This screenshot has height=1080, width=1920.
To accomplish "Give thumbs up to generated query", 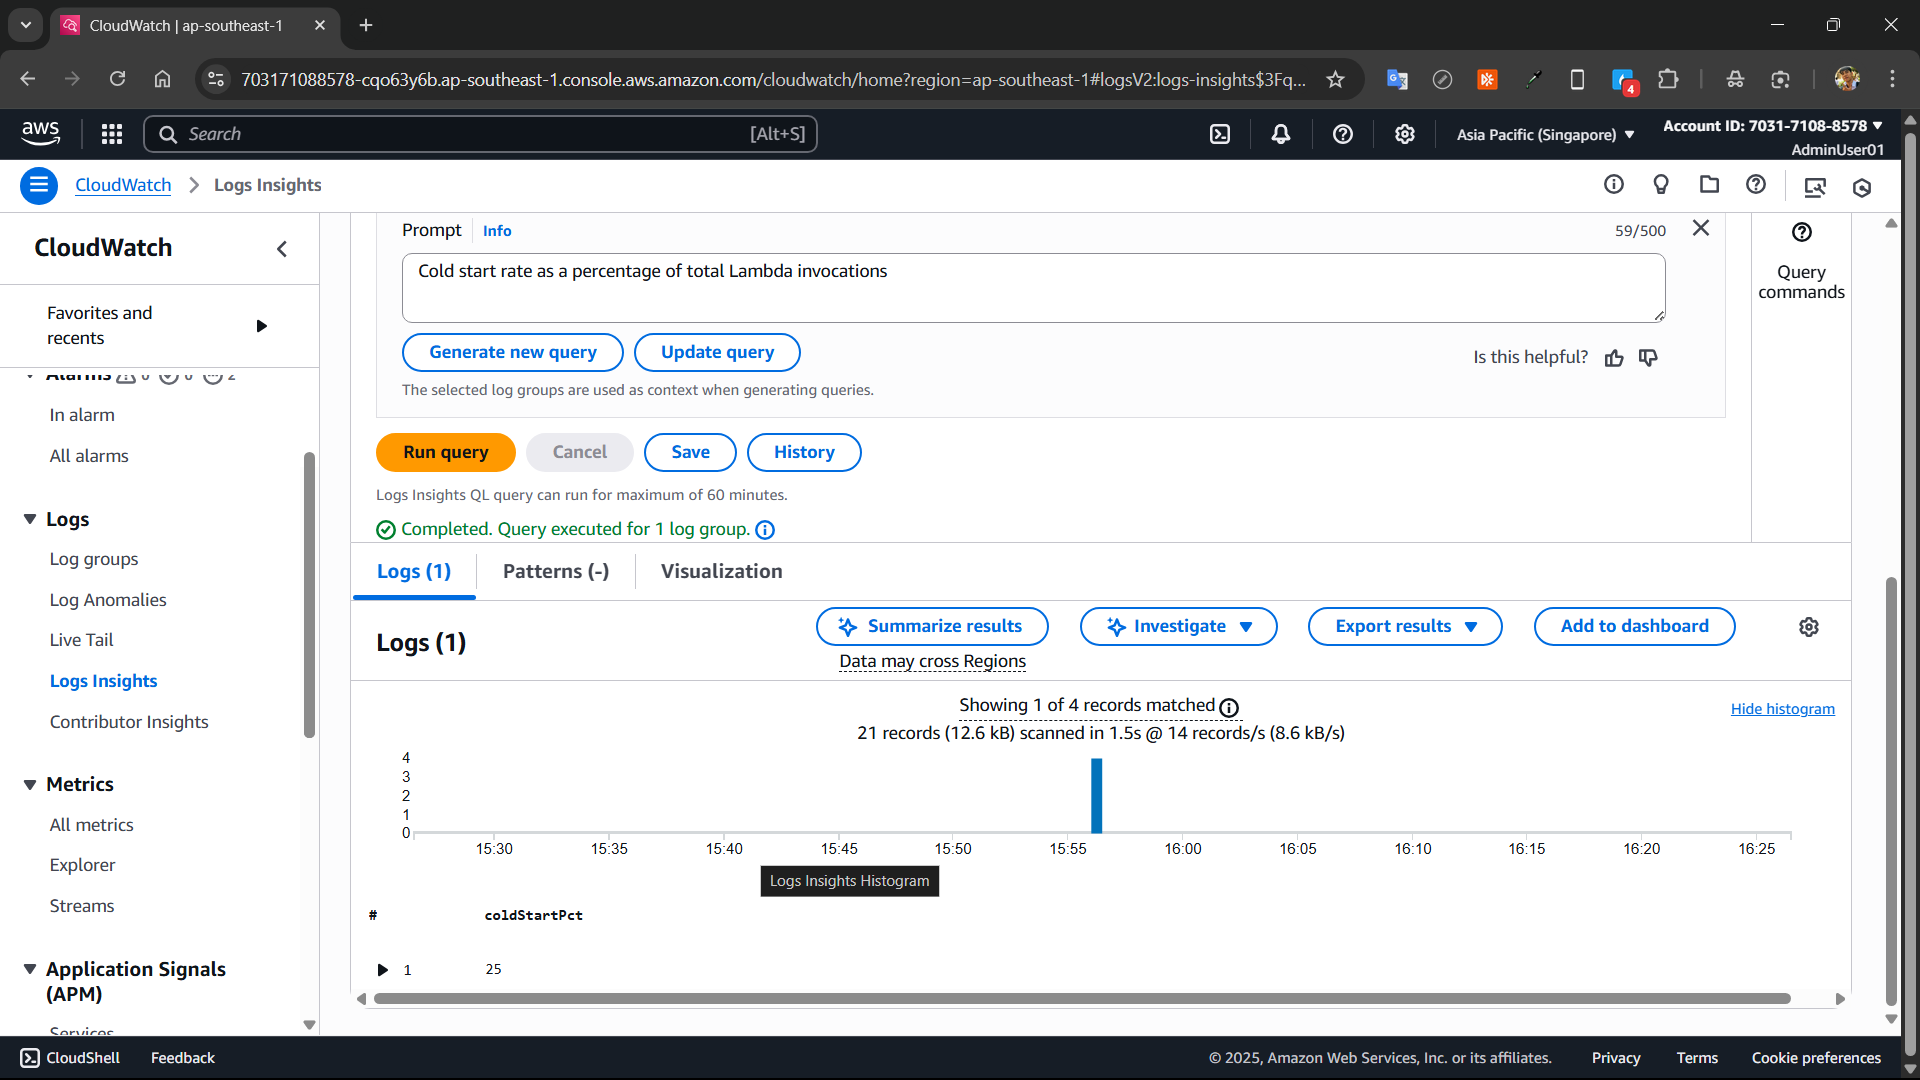I will pyautogui.click(x=1614, y=358).
